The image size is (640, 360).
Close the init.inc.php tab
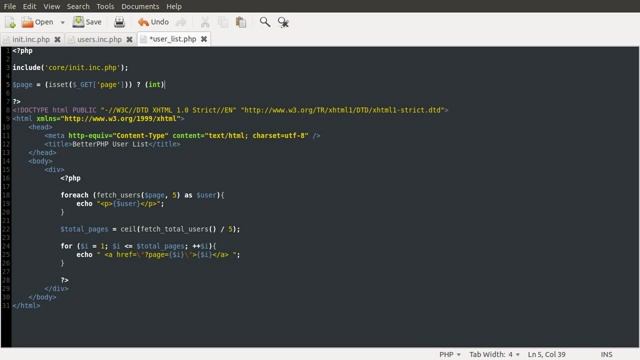pyautogui.click(x=58, y=39)
